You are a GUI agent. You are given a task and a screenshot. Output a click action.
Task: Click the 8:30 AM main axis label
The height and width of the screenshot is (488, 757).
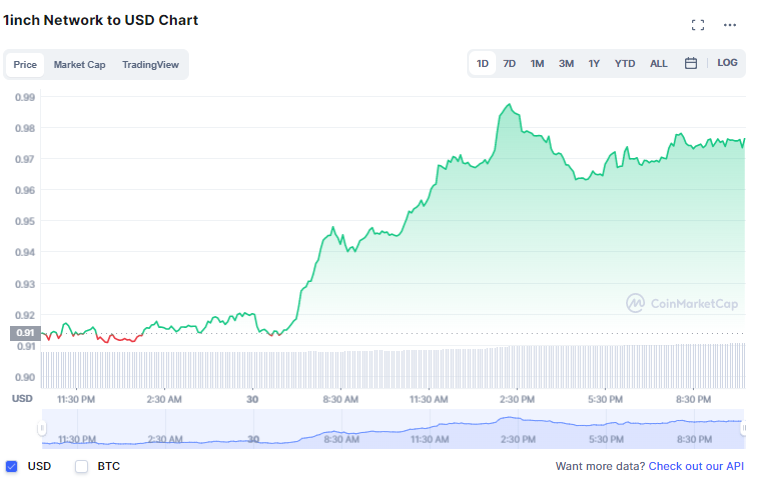tap(340, 400)
